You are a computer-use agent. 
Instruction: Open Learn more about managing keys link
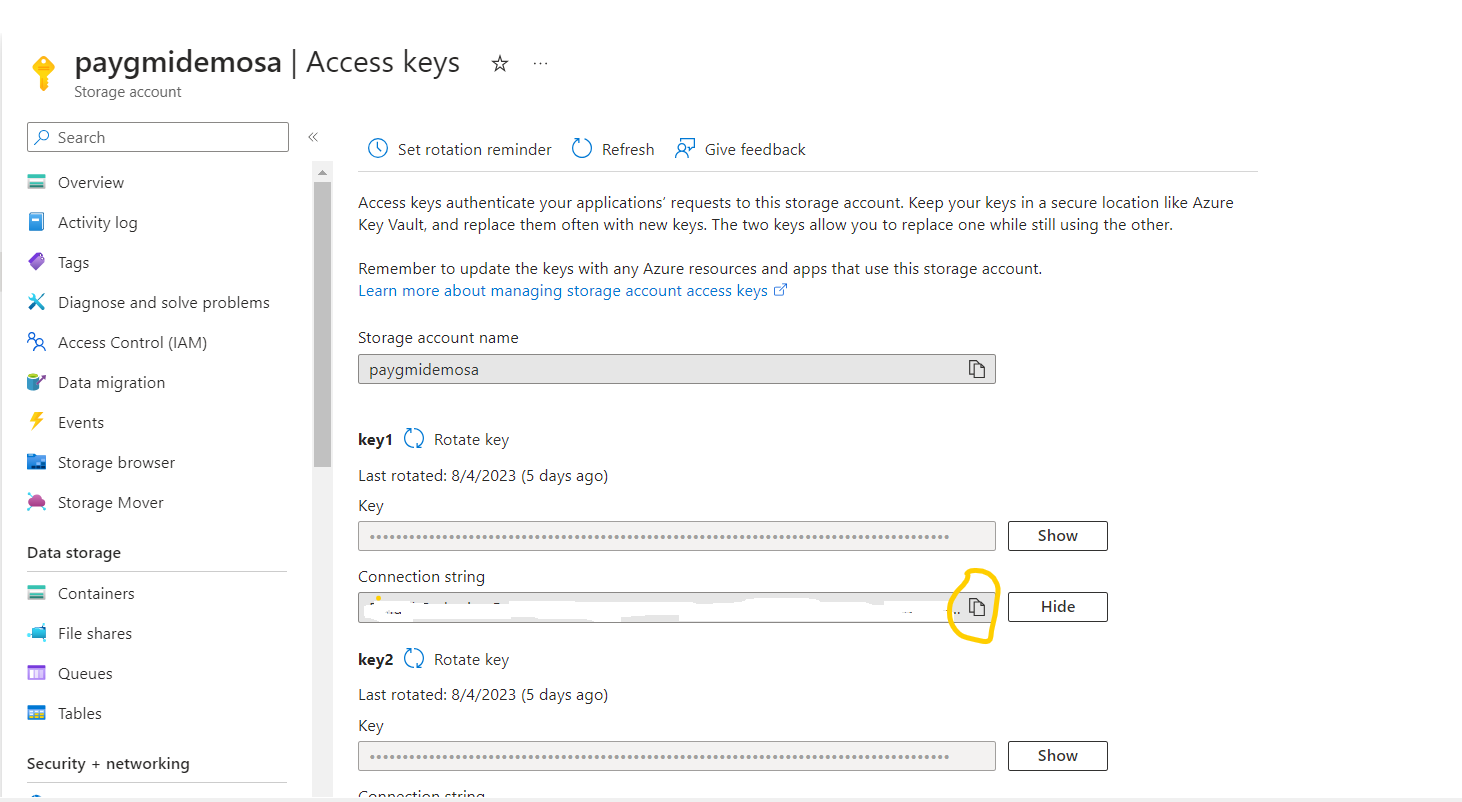coord(565,291)
